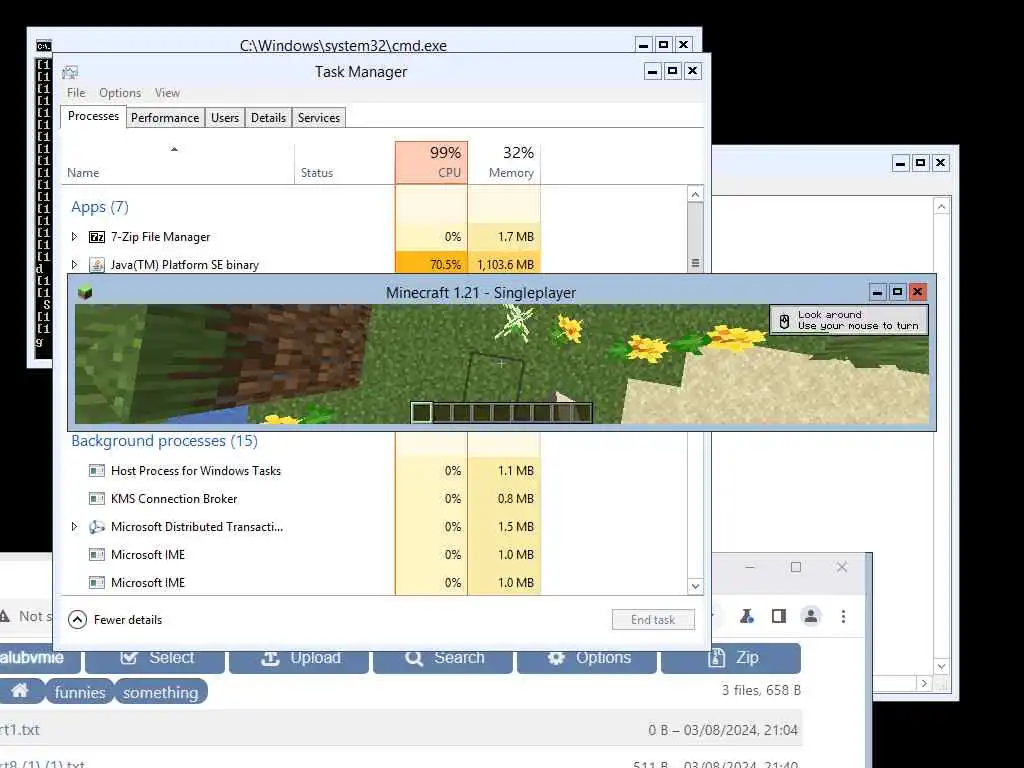This screenshot has width=1024, height=768.
Task: Open the File menu in Task Manager
Action: [76, 93]
